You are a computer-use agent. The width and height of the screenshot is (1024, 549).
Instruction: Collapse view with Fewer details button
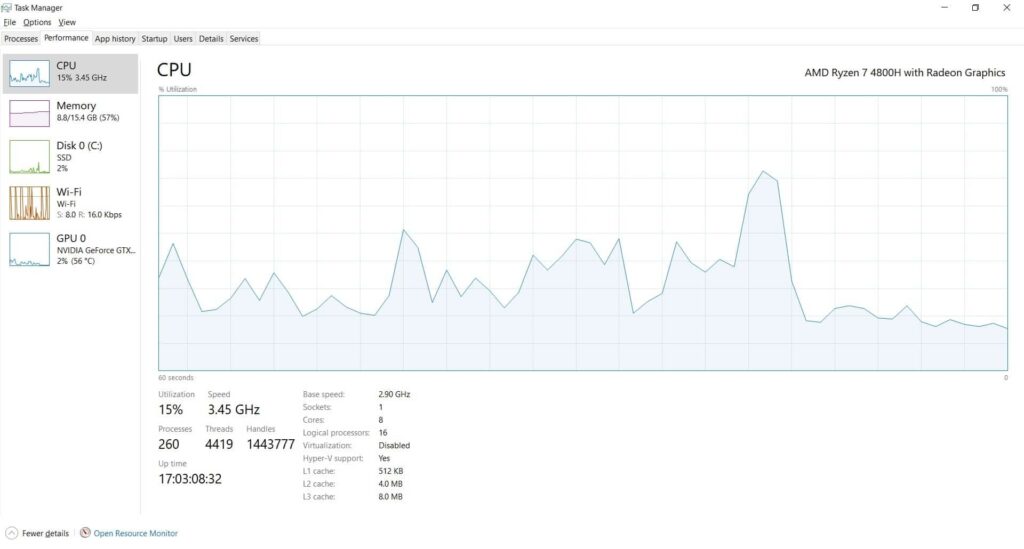[x=45, y=533]
